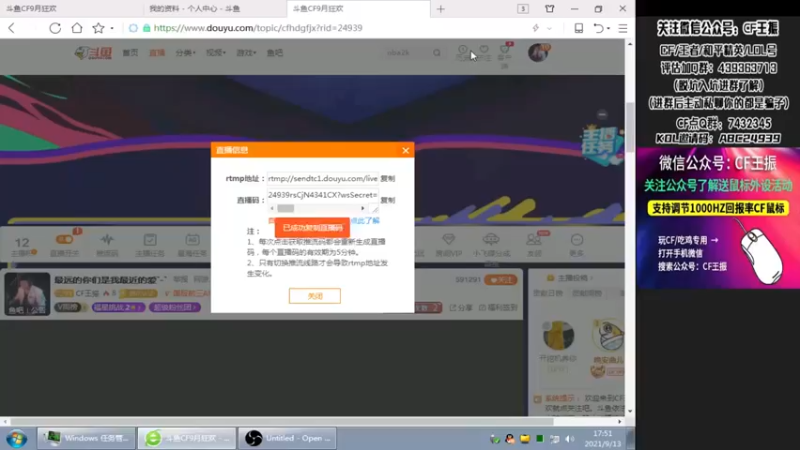This screenshot has height=450, width=800.
Task: Click the 分享 share link under the room title
Action: coord(461,308)
